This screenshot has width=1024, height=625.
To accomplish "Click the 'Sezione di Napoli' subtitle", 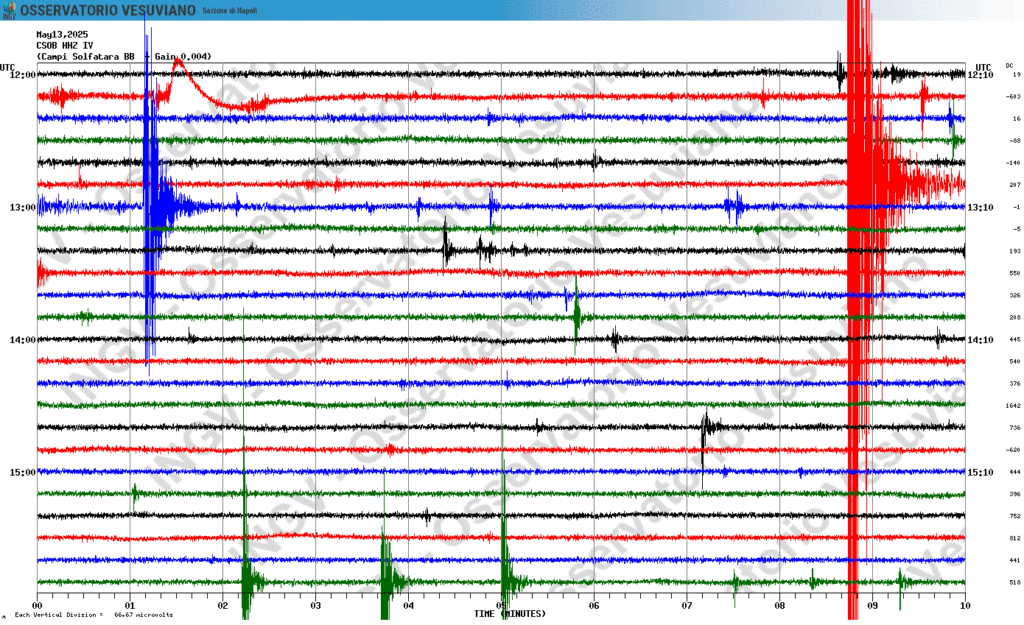I will (x=230, y=11).
